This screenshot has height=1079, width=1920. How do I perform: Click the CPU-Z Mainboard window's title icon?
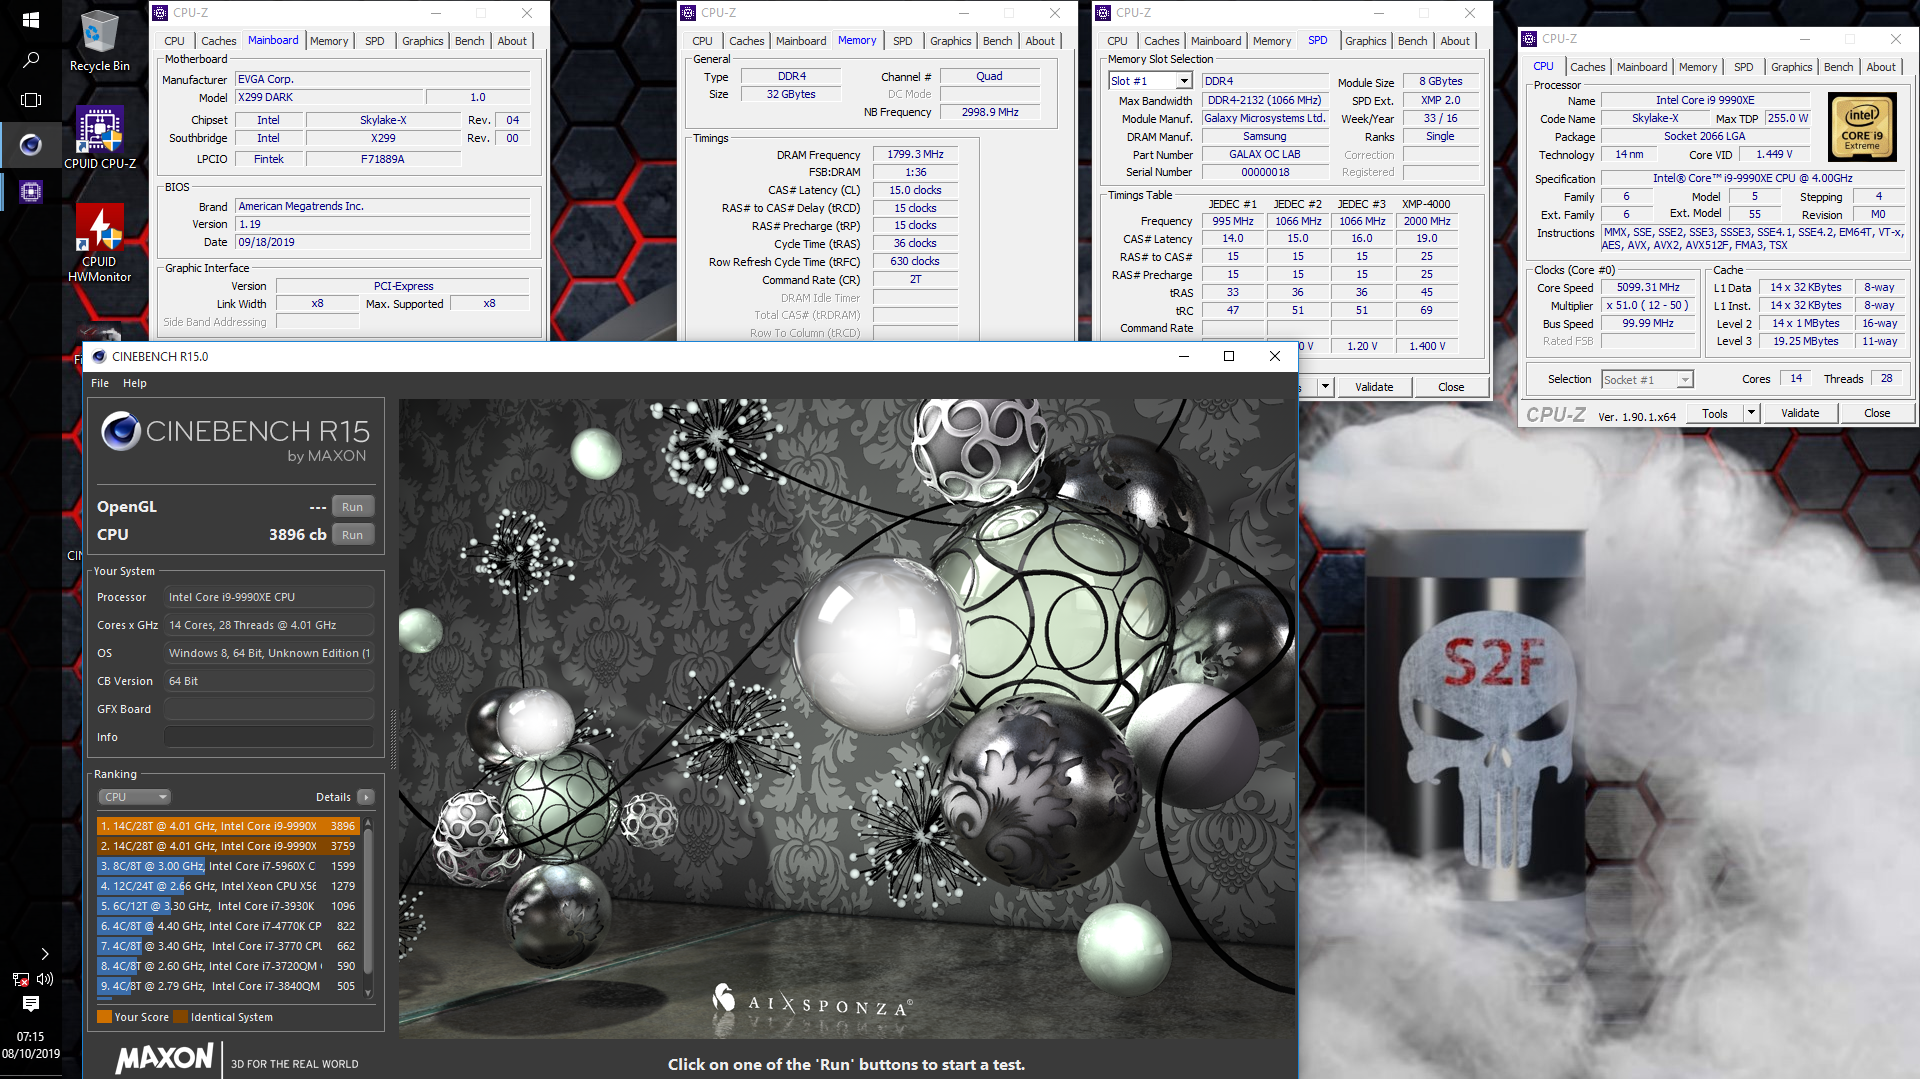click(160, 13)
